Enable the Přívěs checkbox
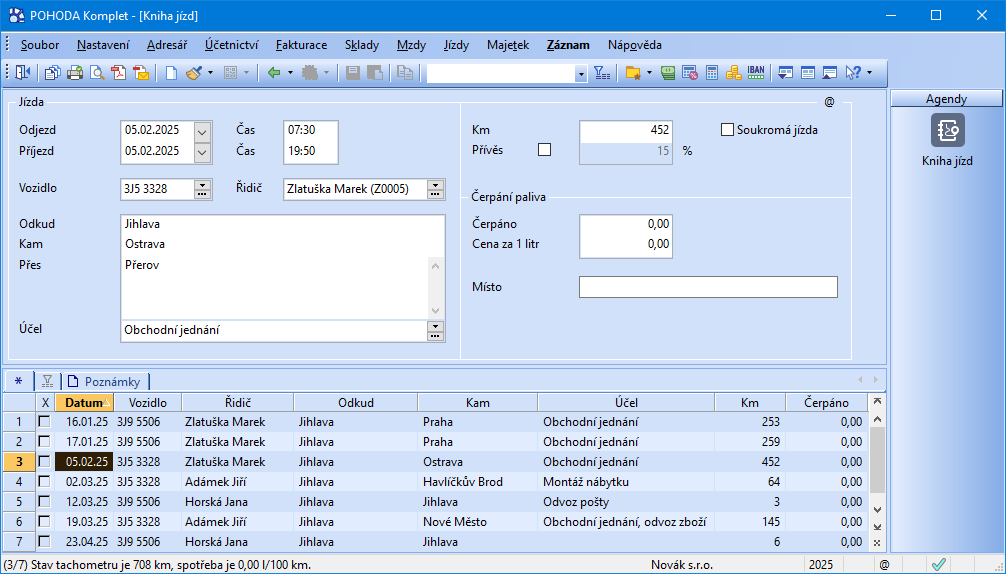 click(544, 150)
